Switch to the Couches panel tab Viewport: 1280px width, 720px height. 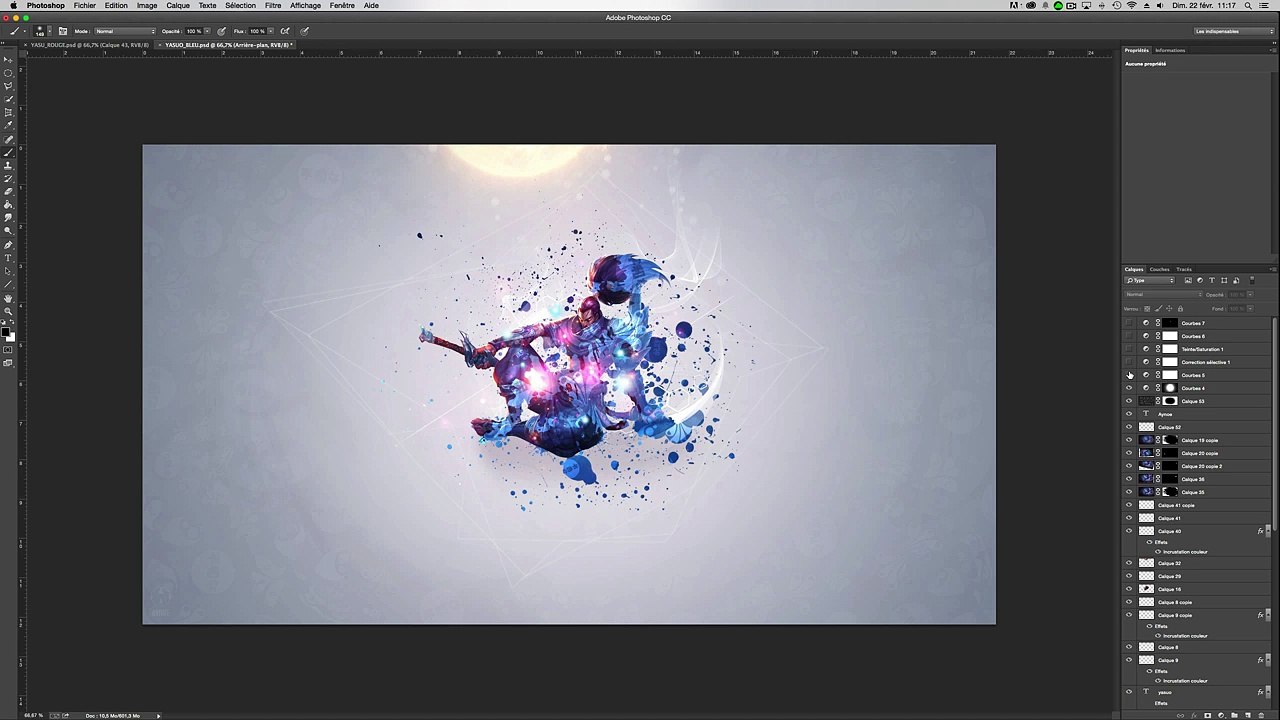coord(1159,269)
